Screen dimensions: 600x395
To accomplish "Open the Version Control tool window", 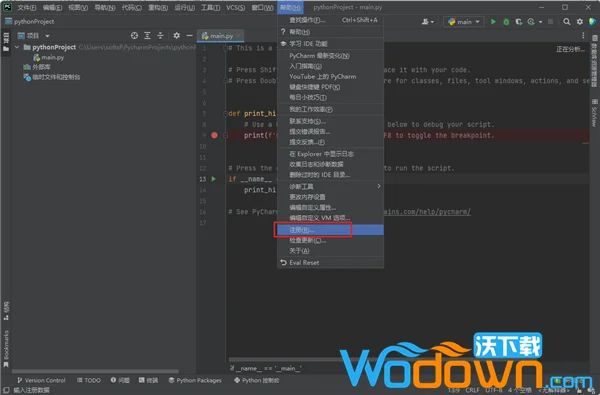I will click(x=41, y=380).
